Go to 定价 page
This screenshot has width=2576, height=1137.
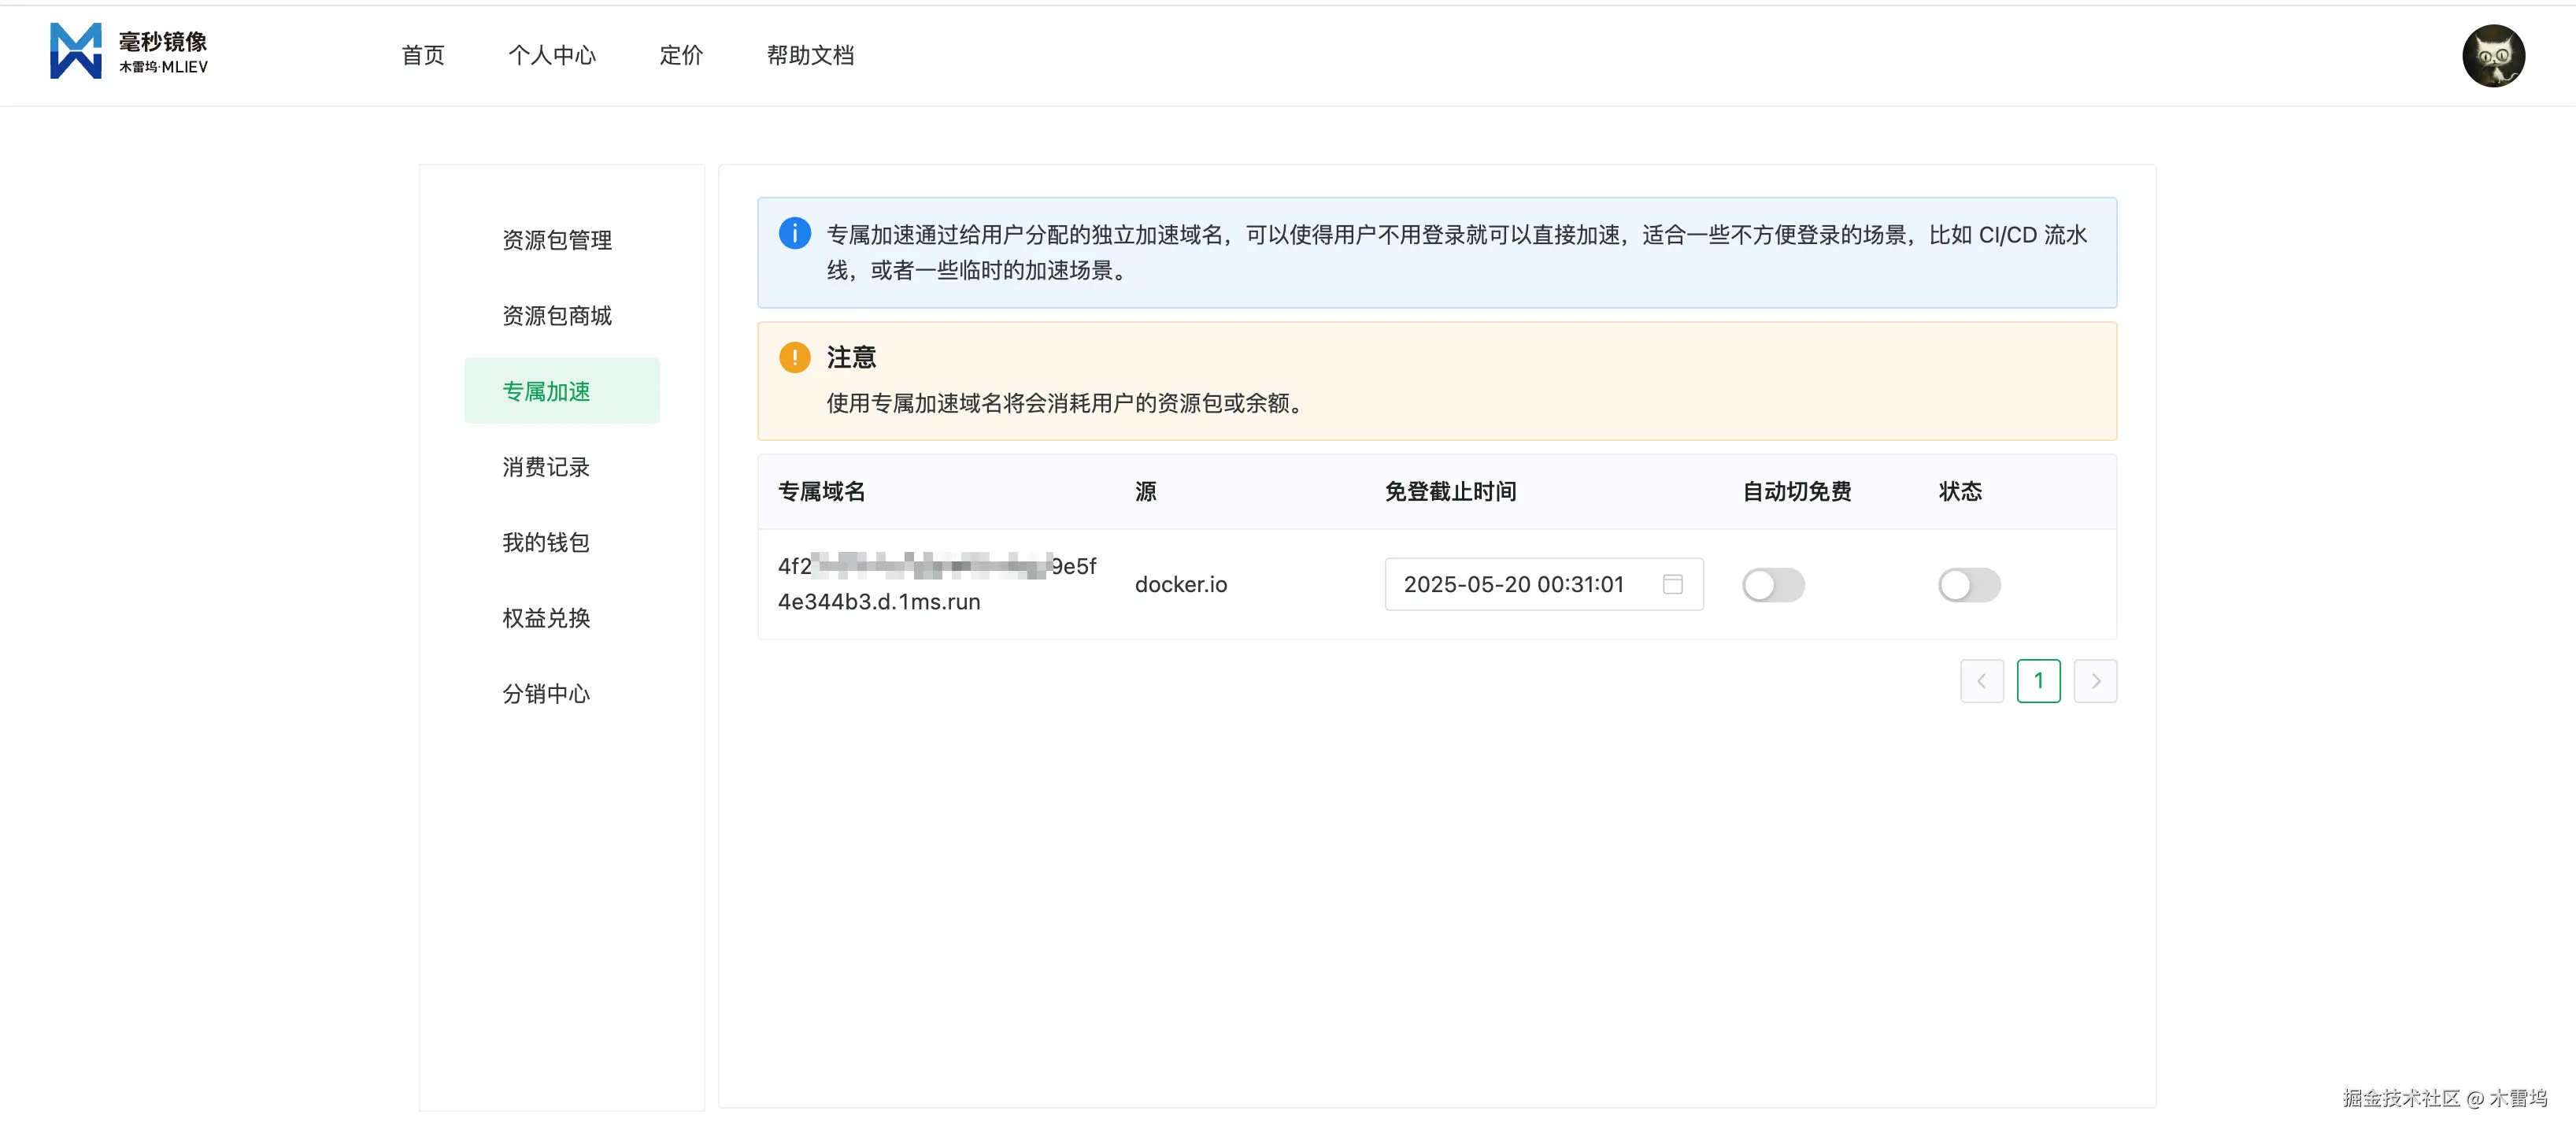(x=681, y=55)
